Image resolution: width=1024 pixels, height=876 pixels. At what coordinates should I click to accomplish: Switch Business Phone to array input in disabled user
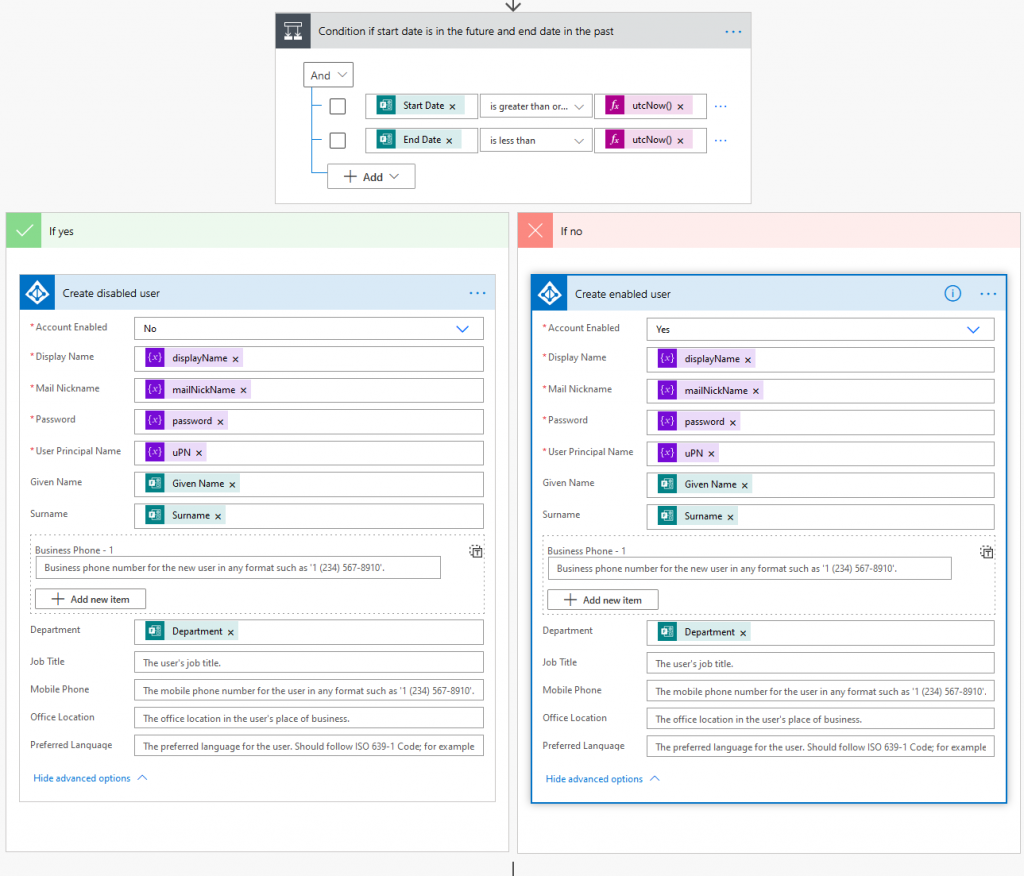[x=476, y=551]
